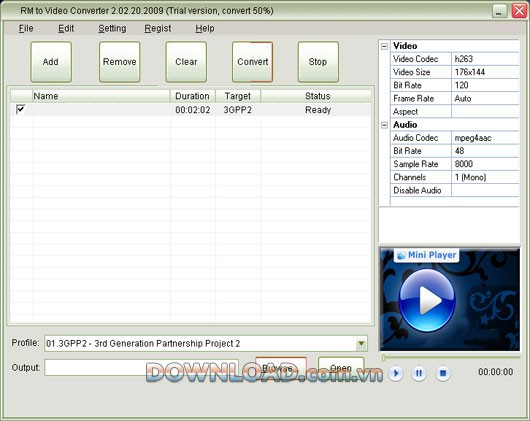Select the video Bit Rate value 120
The image size is (530, 421).
(x=485, y=85)
